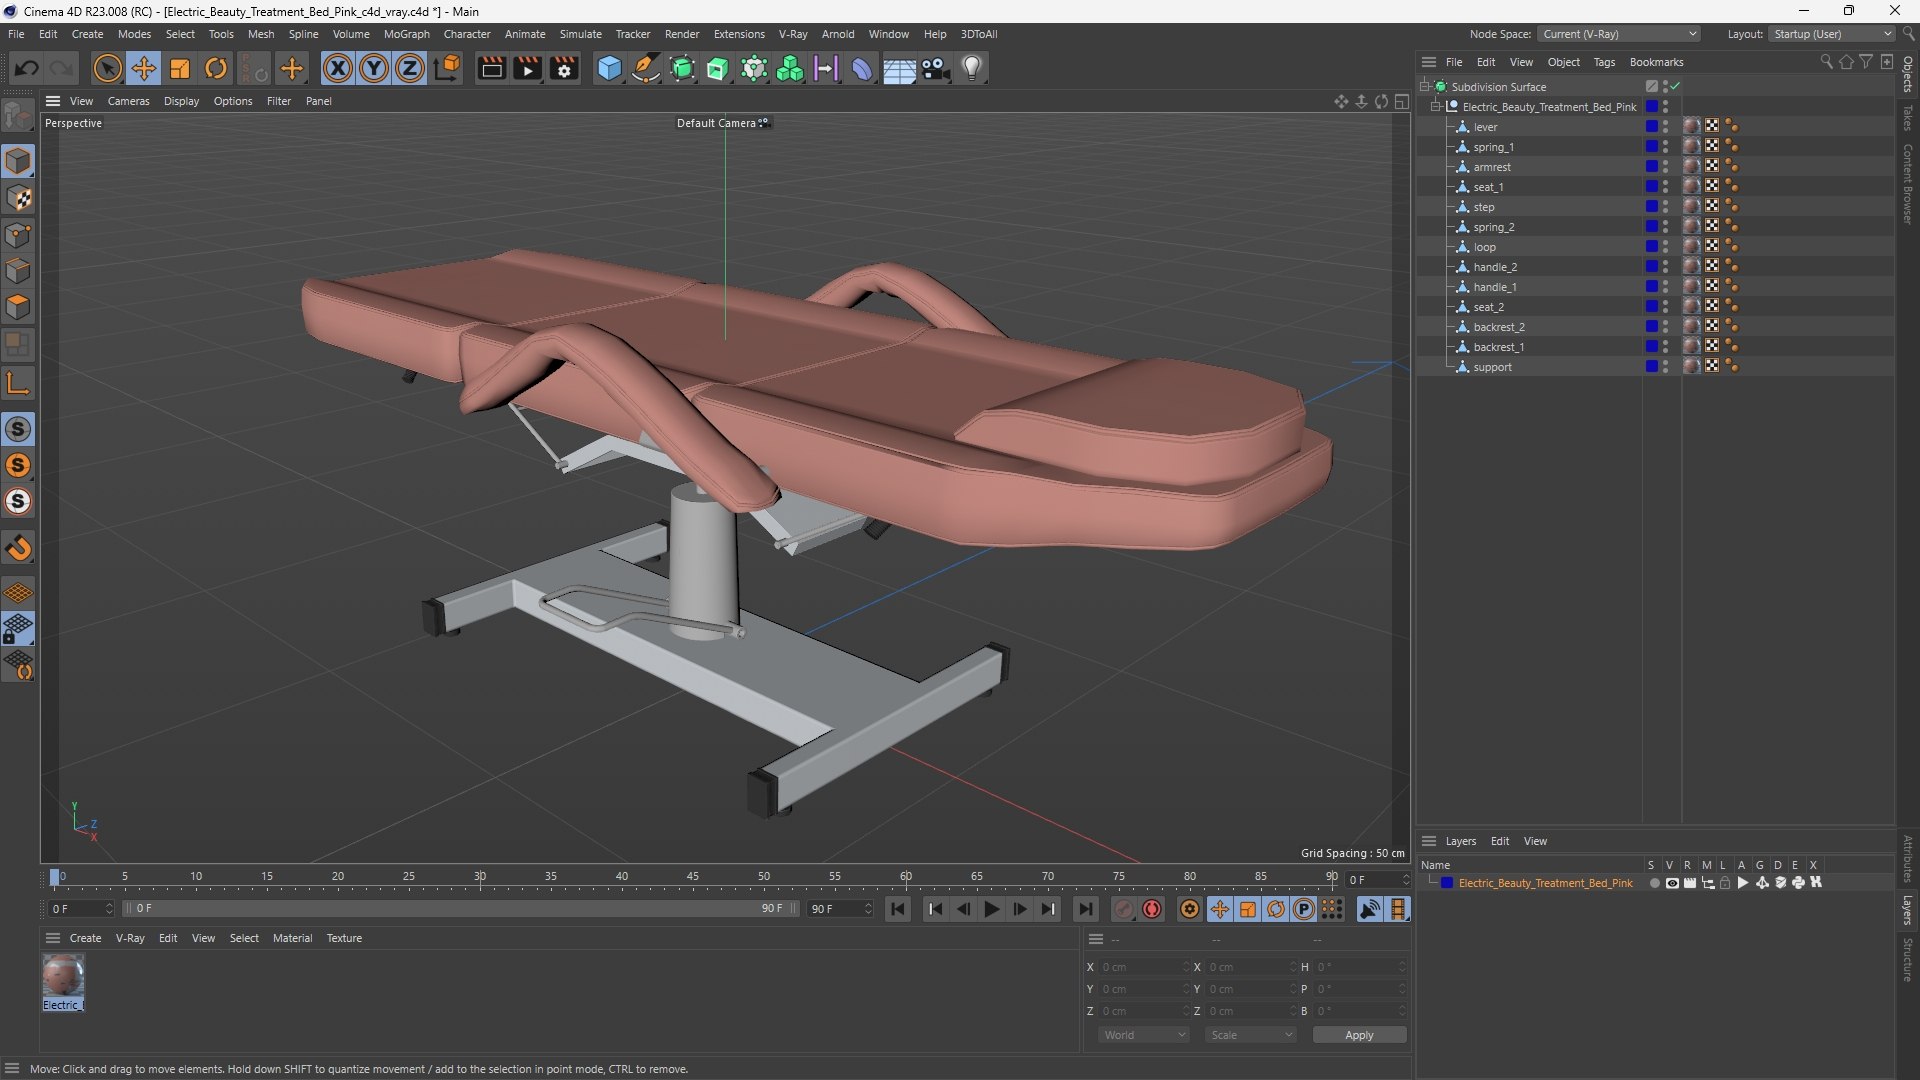
Task: Open Object Manager Tags menu
Action: 1604,62
